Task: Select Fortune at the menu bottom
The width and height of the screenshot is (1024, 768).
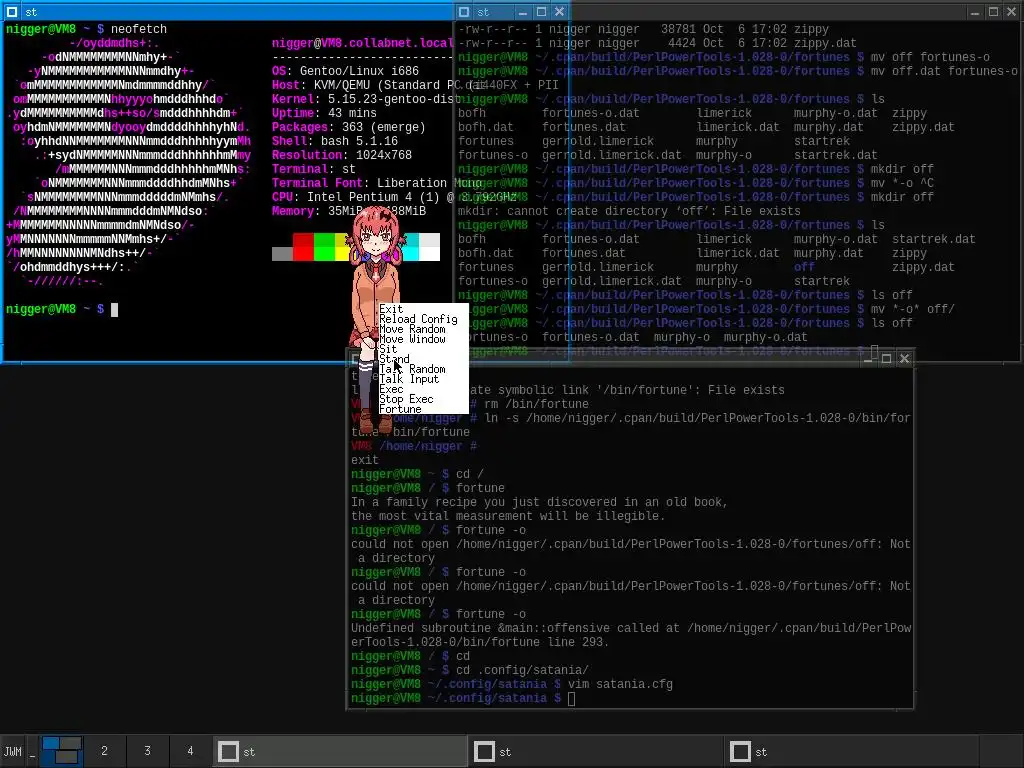Action: point(400,409)
